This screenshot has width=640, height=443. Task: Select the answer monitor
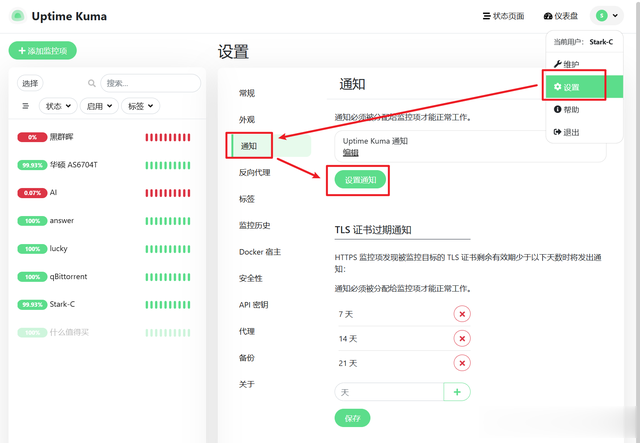(x=104, y=221)
